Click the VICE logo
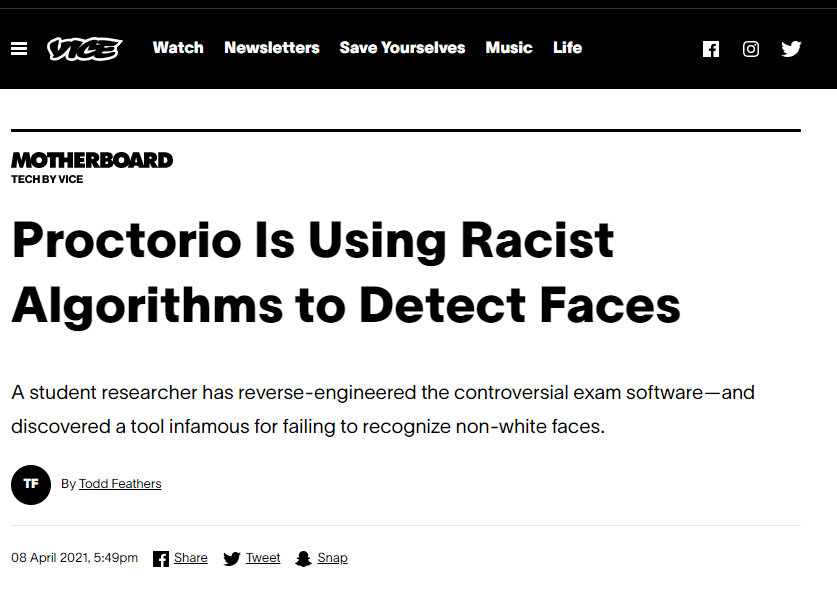 (x=85, y=49)
